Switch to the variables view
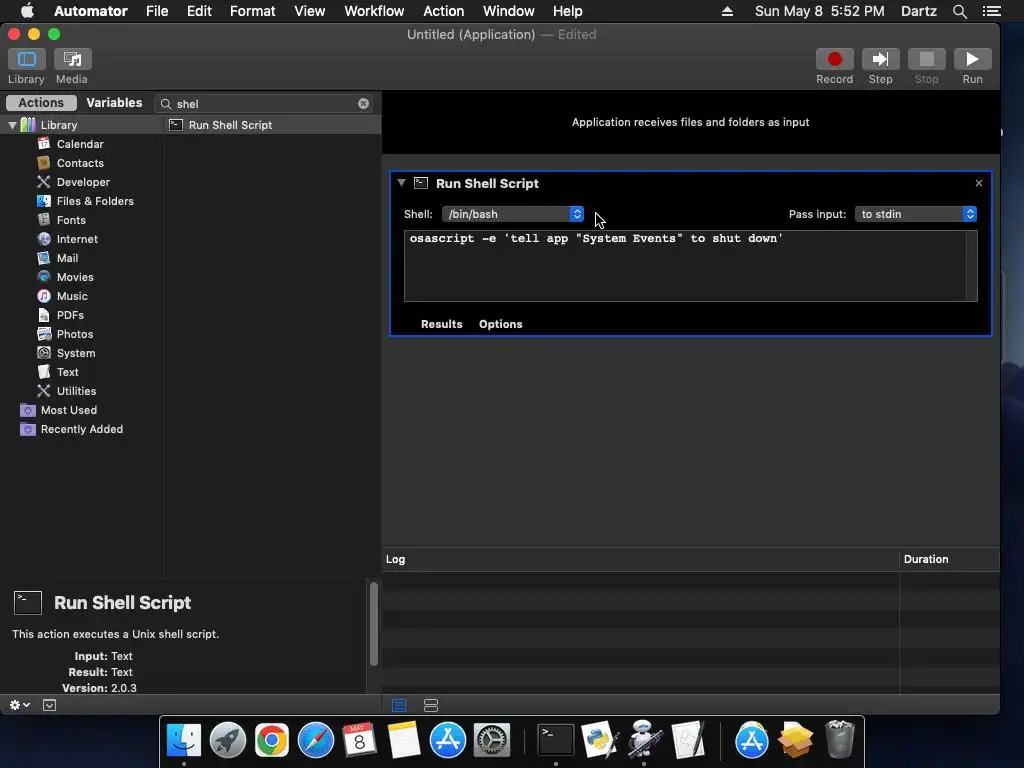The image size is (1024, 768). tap(431, 705)
